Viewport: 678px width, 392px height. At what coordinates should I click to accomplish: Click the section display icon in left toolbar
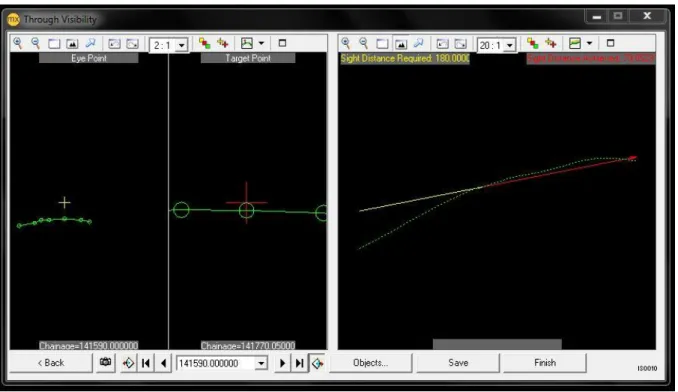click(247, 43)
